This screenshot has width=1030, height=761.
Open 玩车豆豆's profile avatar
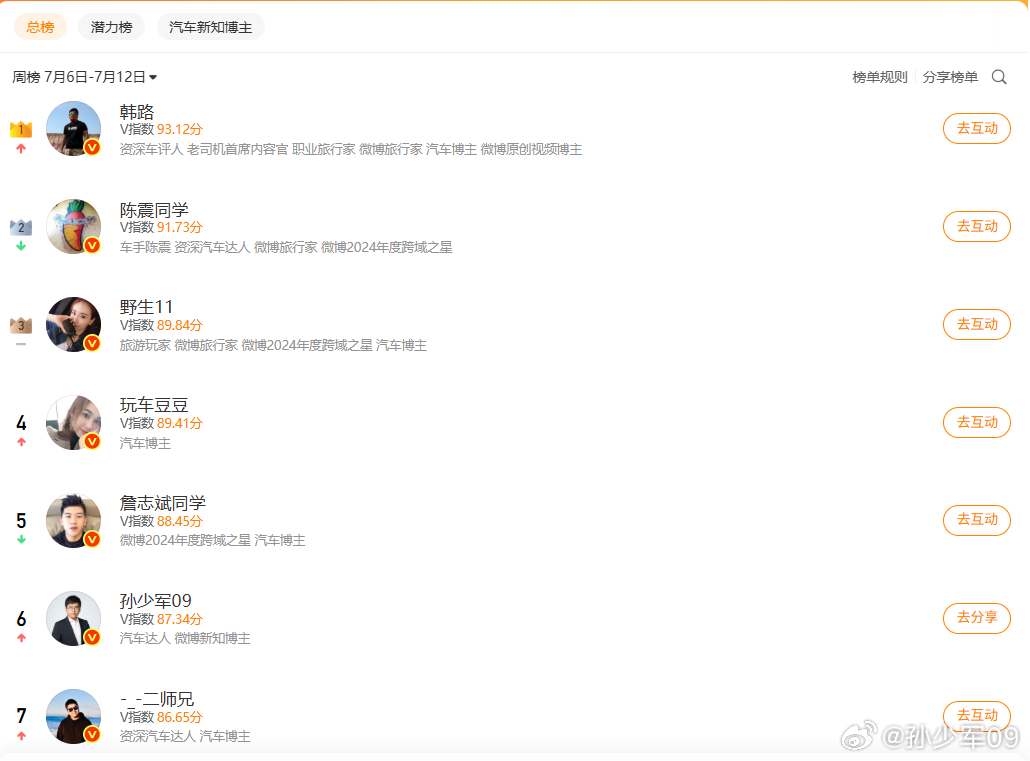[x=74, y=422]
